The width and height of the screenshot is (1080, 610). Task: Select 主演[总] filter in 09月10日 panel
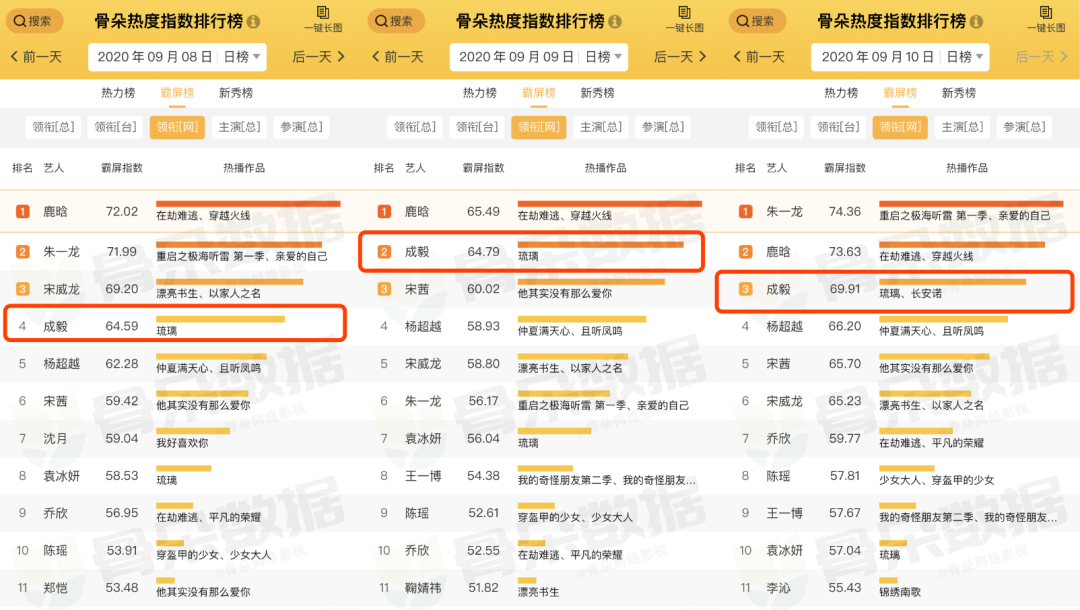click(x=962, y=127)
